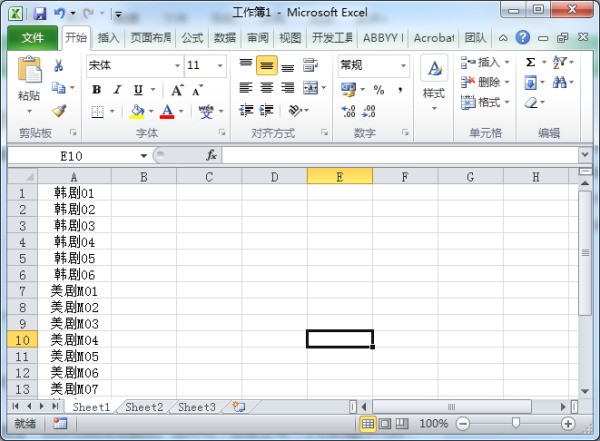Viewport: 600px width, 441px height.
Task: Click the 删除 delete cells button
Action: 481,82
